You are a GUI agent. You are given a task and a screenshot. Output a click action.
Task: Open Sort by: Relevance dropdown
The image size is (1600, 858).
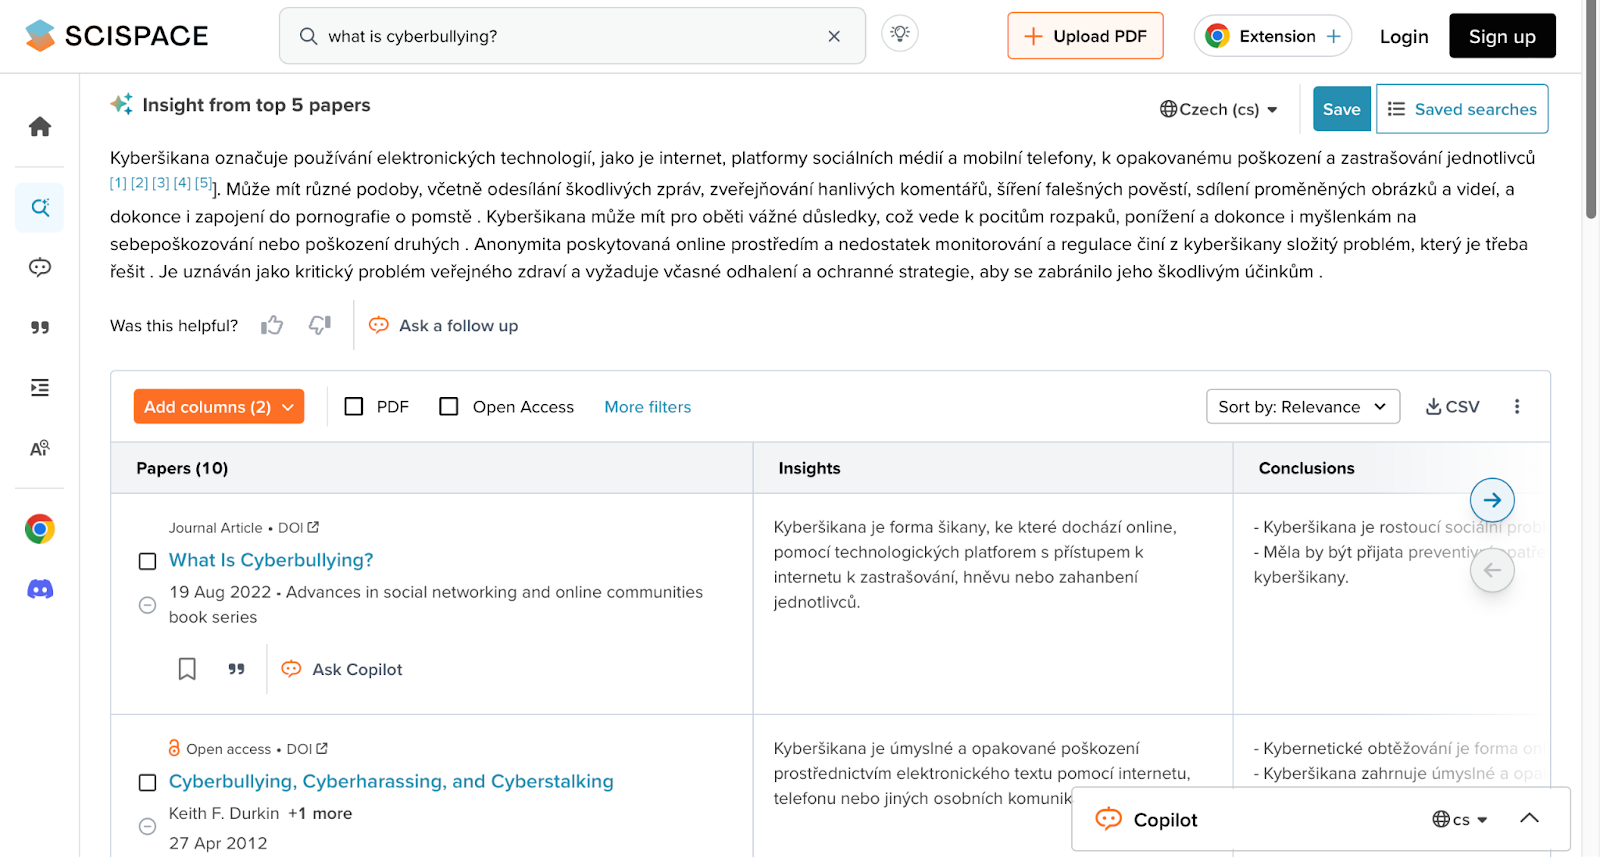click(1302, 407)
